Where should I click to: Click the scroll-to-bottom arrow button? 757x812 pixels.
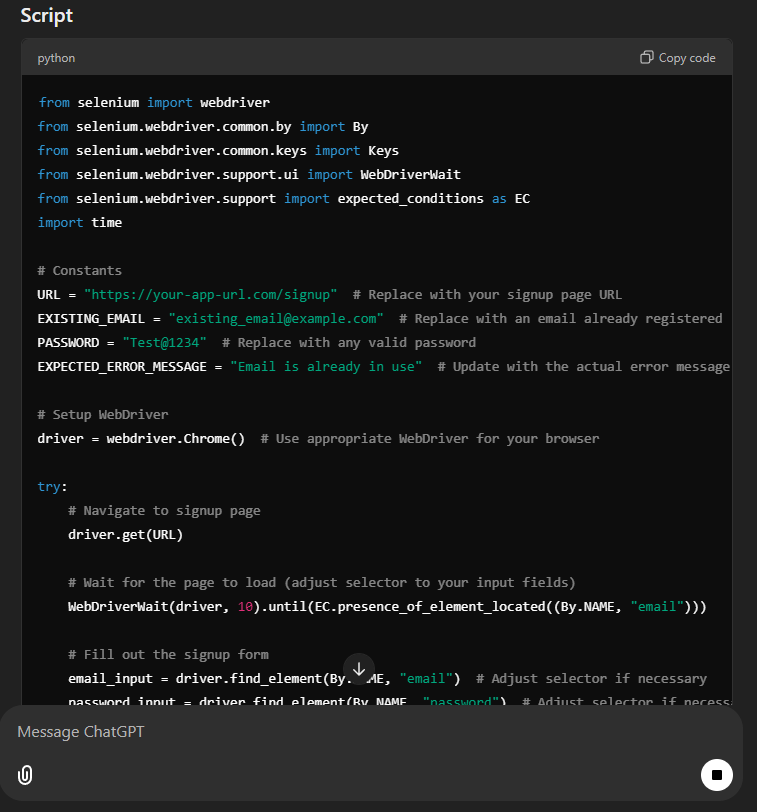pyautogui.click(x=359, y=669)
